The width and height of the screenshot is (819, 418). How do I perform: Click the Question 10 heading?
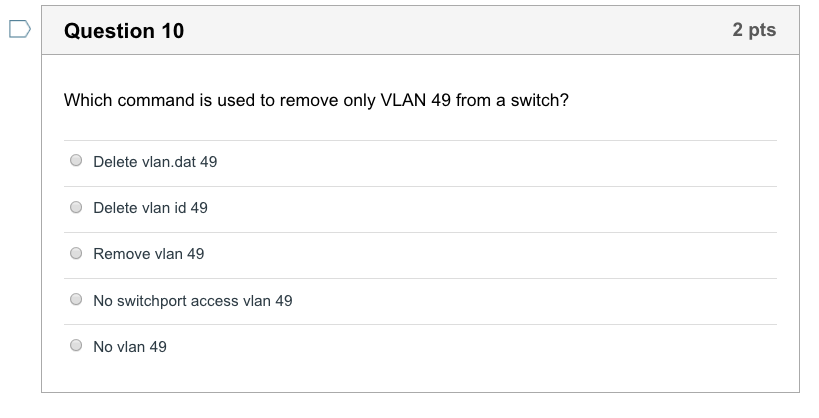tap(124, 31)
